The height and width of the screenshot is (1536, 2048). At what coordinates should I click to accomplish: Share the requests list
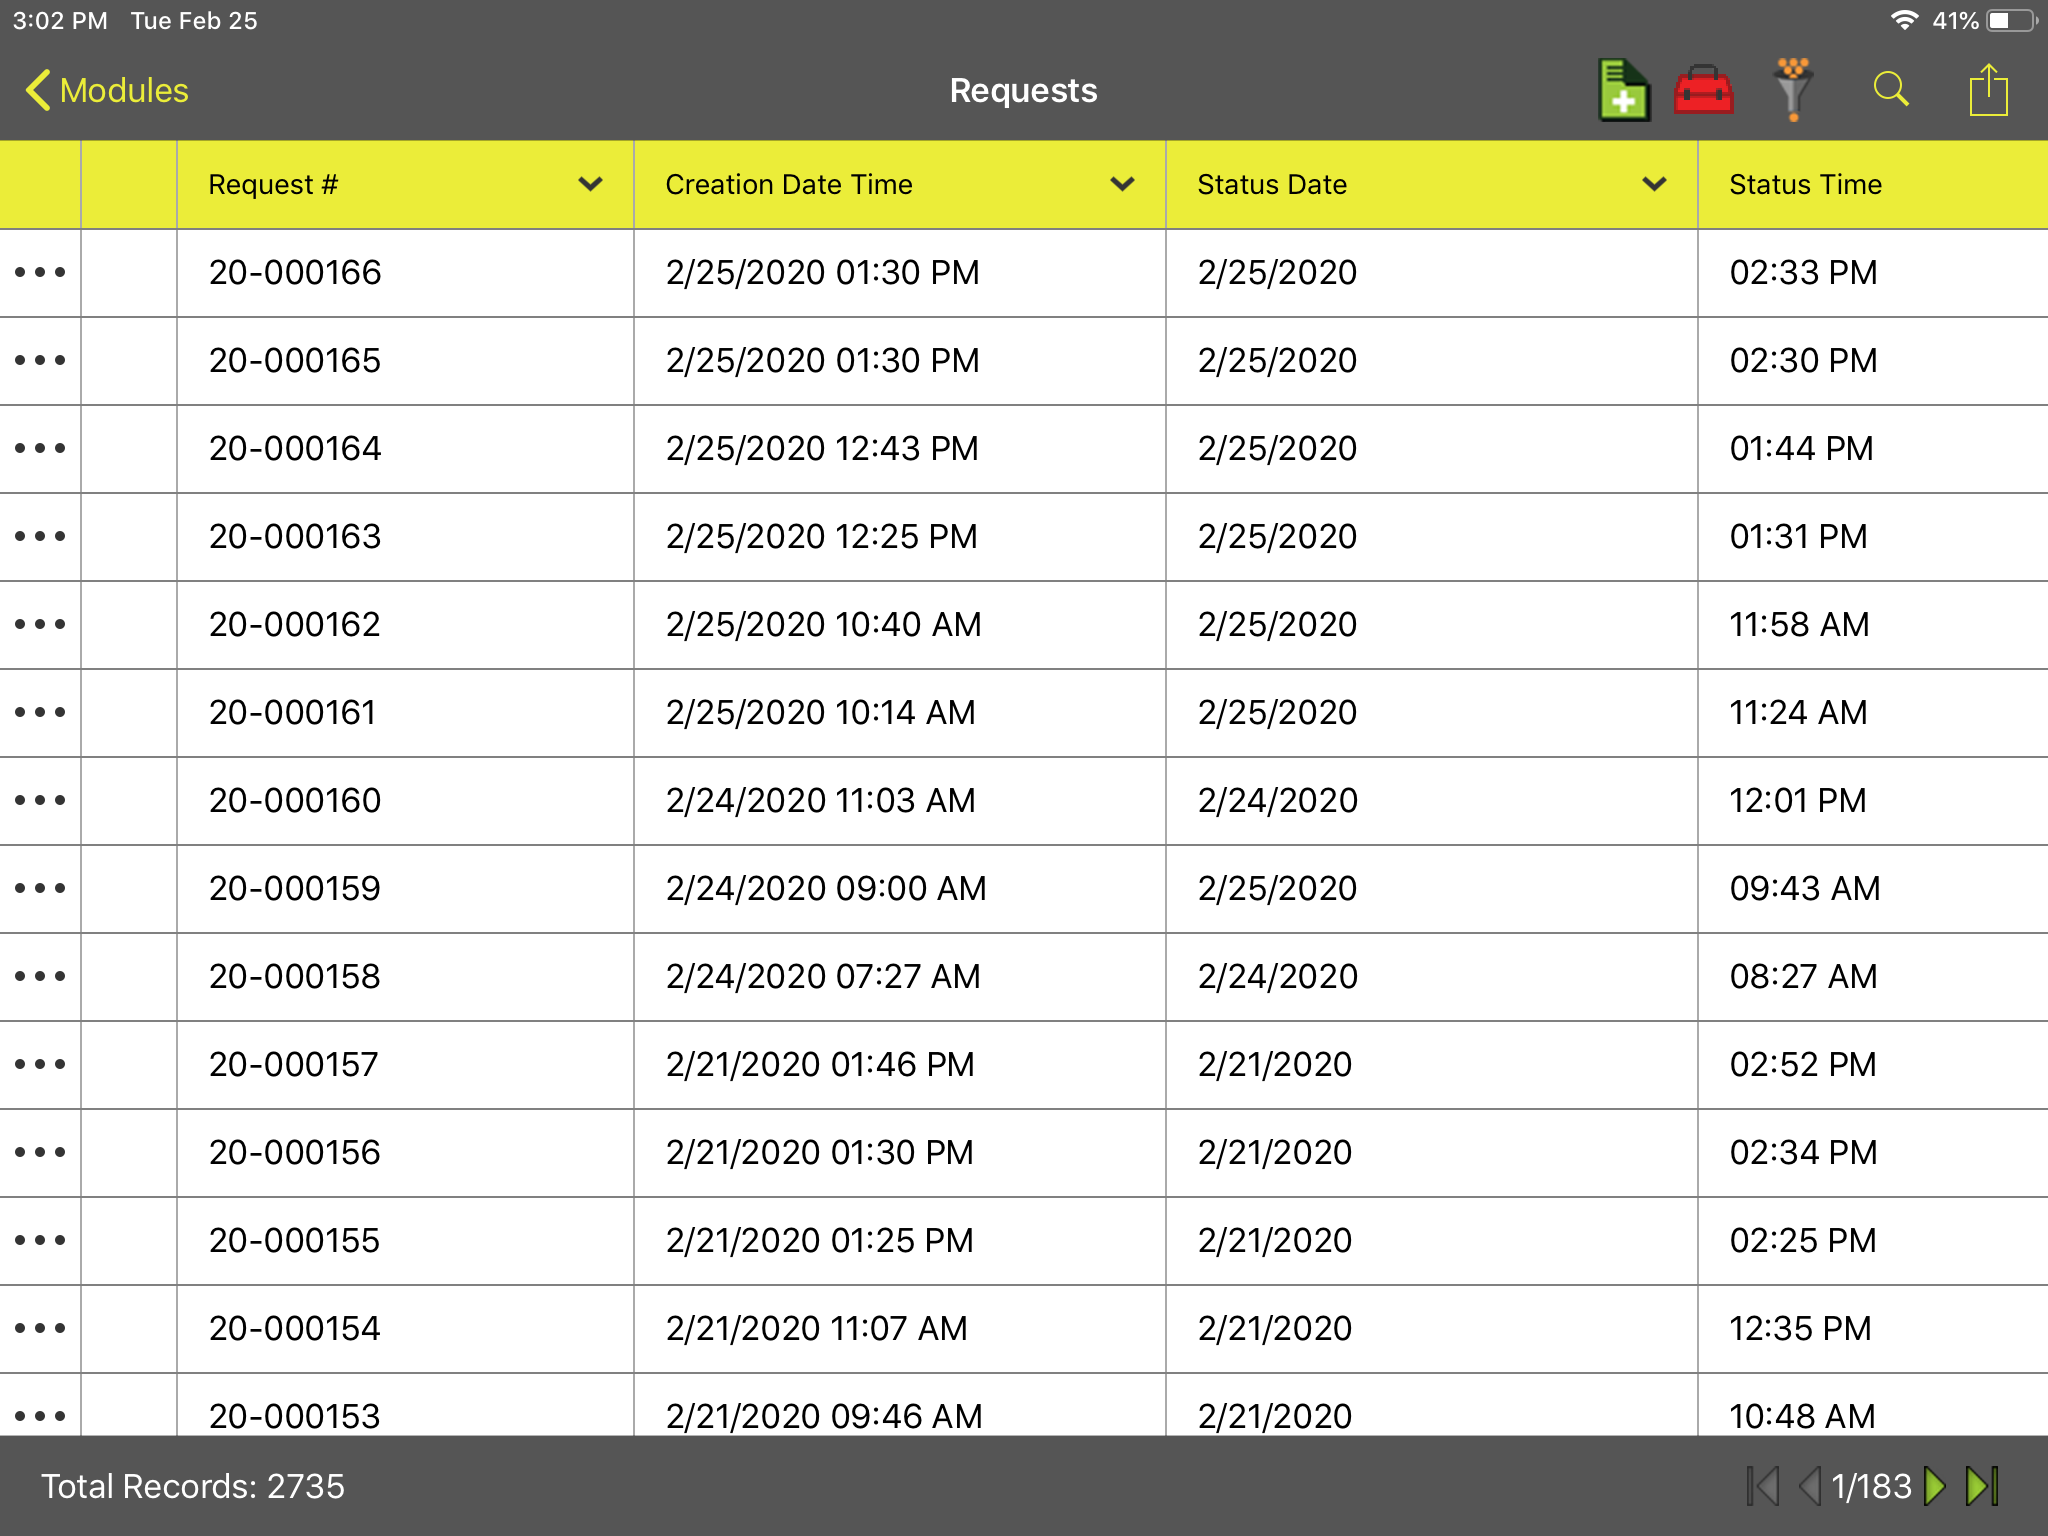click(1987, 89)
